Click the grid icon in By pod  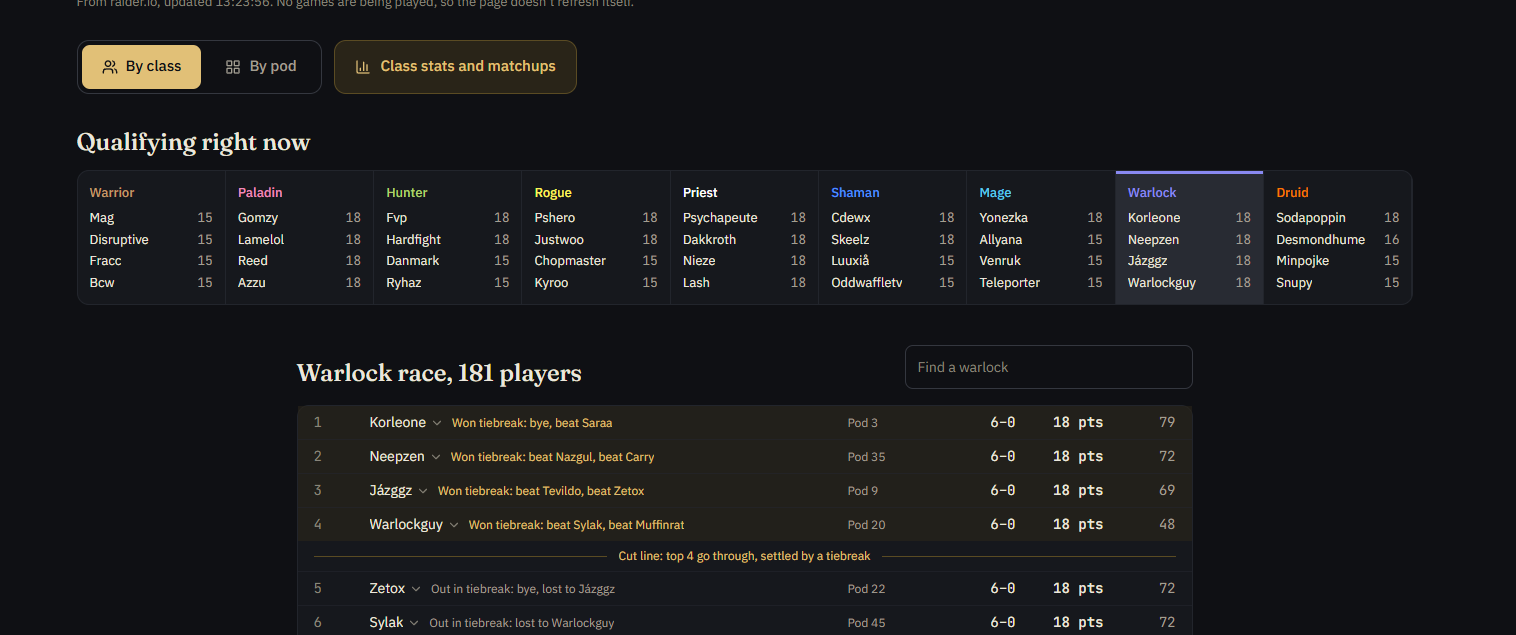pos(233,67)
